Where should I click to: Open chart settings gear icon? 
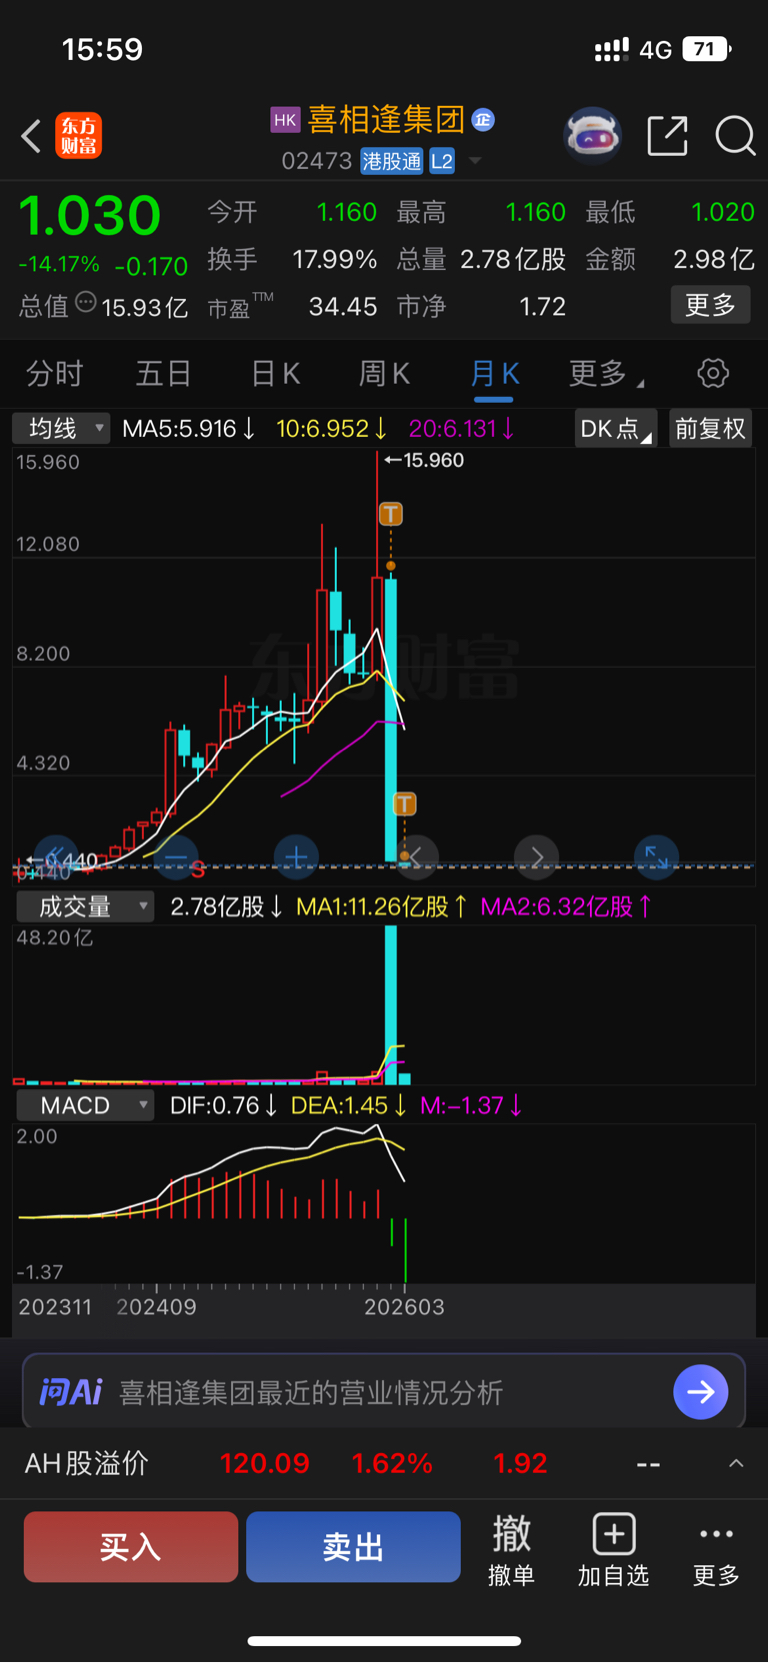click(x=713, y=374)
